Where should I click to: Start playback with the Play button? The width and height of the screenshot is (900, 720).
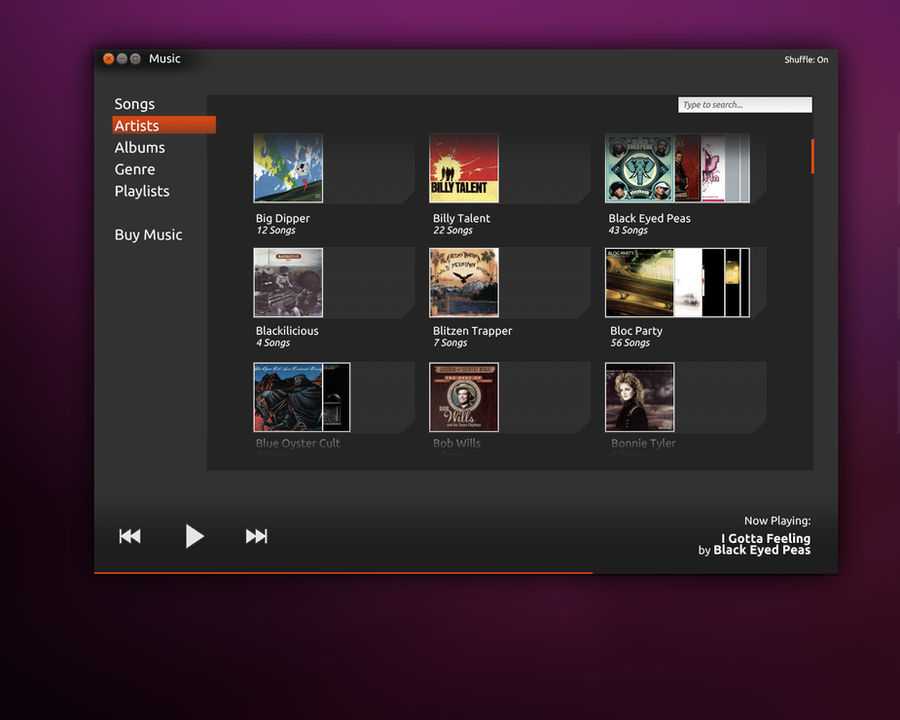(x=195, y=536)
